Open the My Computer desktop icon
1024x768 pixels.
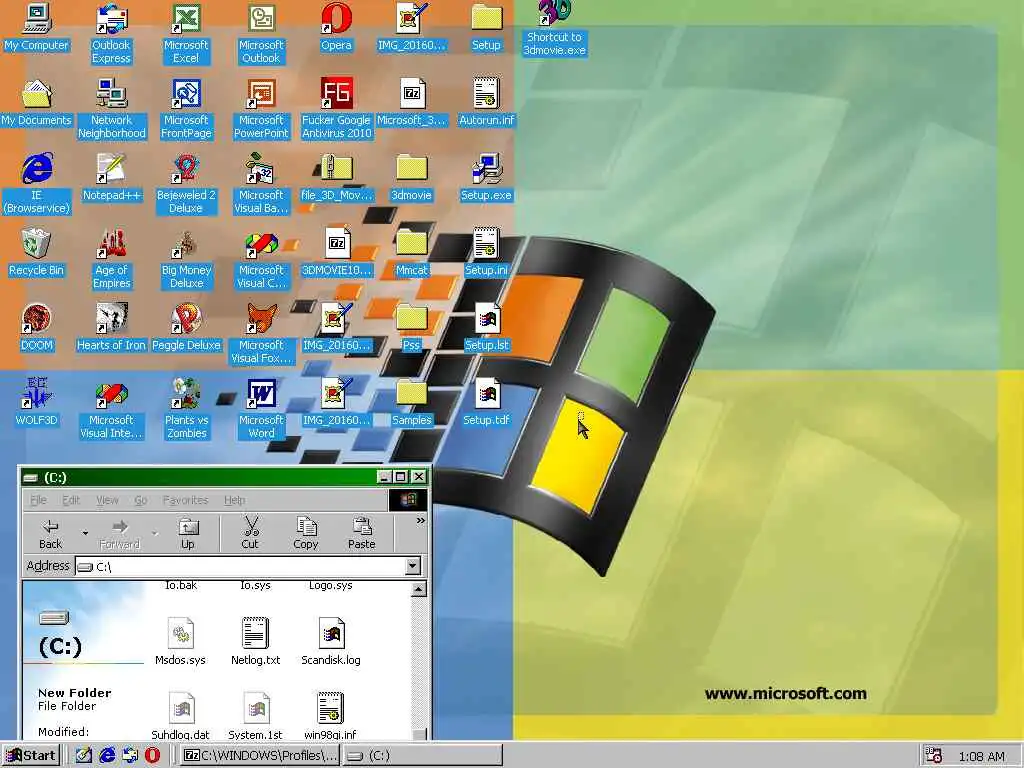point(37,26)
